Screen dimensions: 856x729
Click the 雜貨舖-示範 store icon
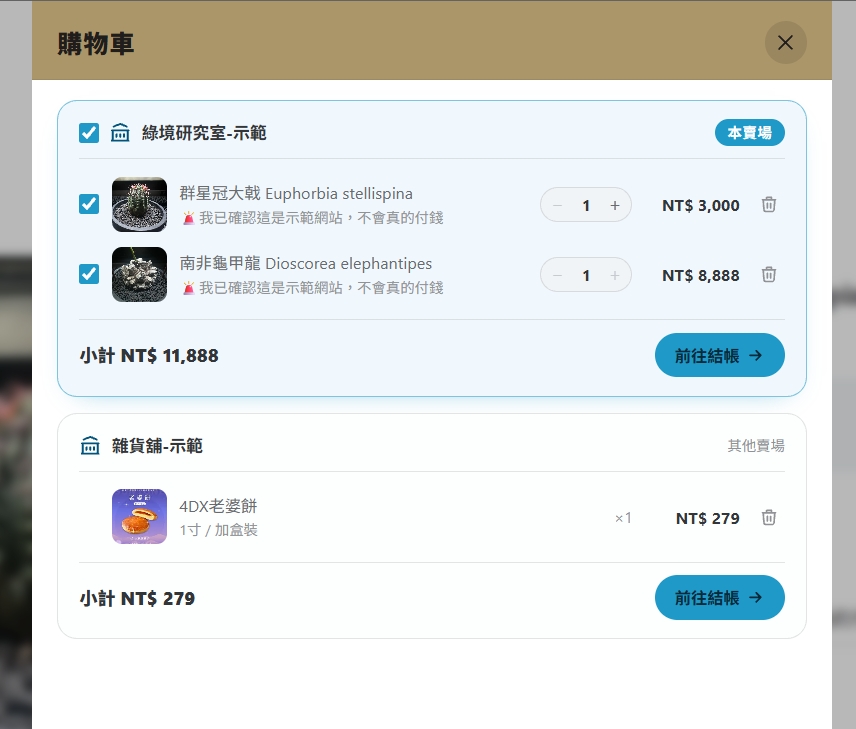tap(90, 446)
